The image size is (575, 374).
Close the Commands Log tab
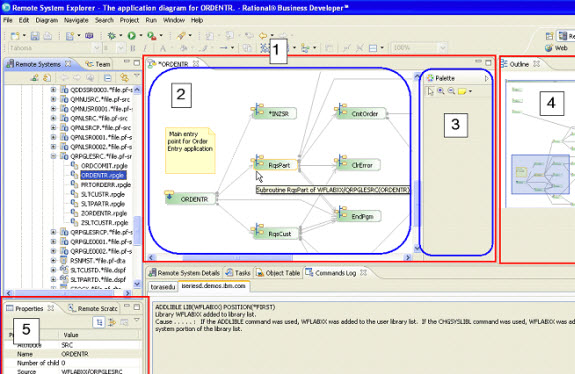[x=363, y=272]
